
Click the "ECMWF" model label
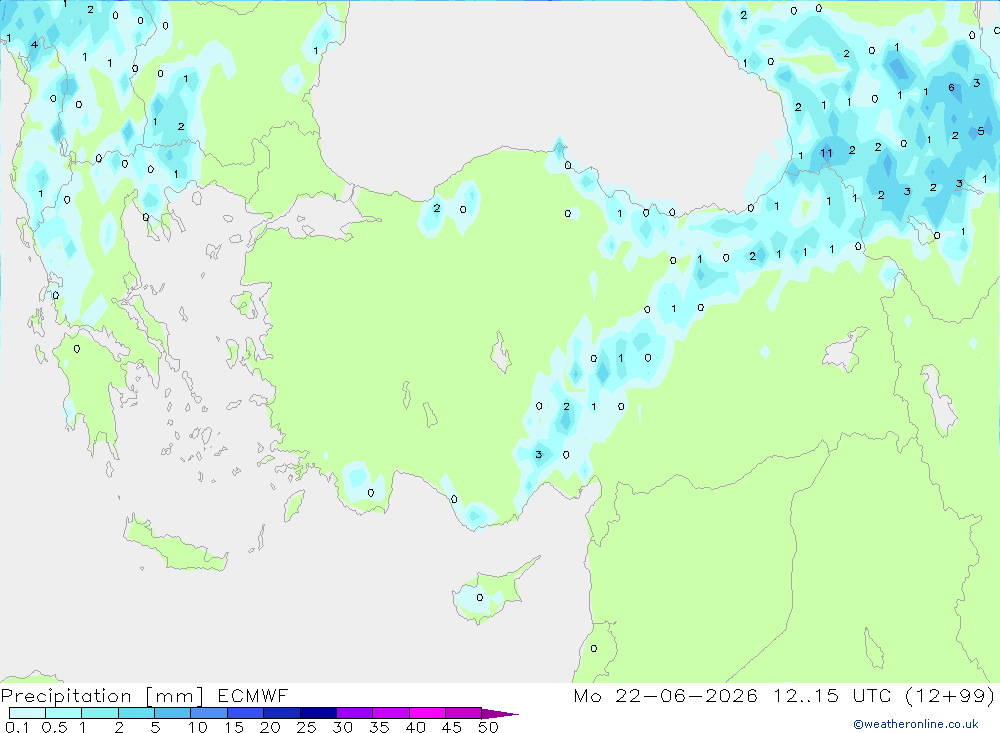[253, 695]
